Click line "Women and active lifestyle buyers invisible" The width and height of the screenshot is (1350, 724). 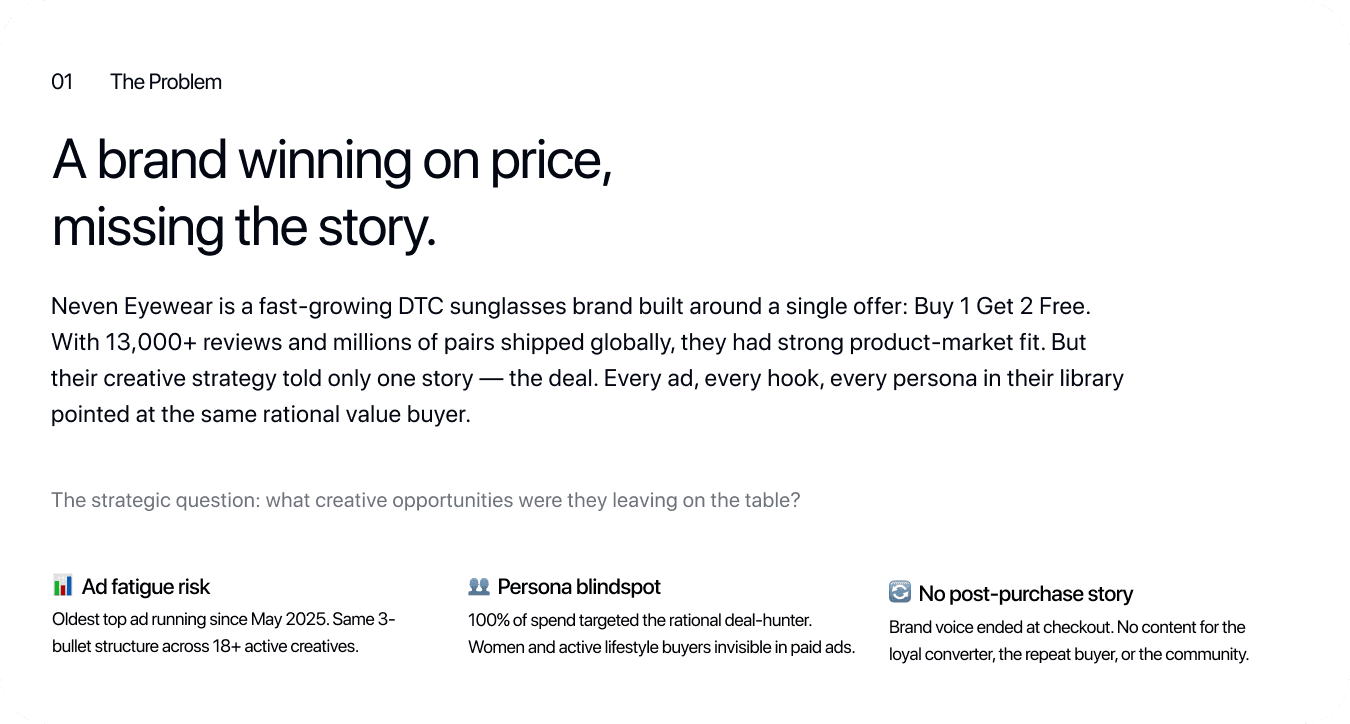coord(662,647)
